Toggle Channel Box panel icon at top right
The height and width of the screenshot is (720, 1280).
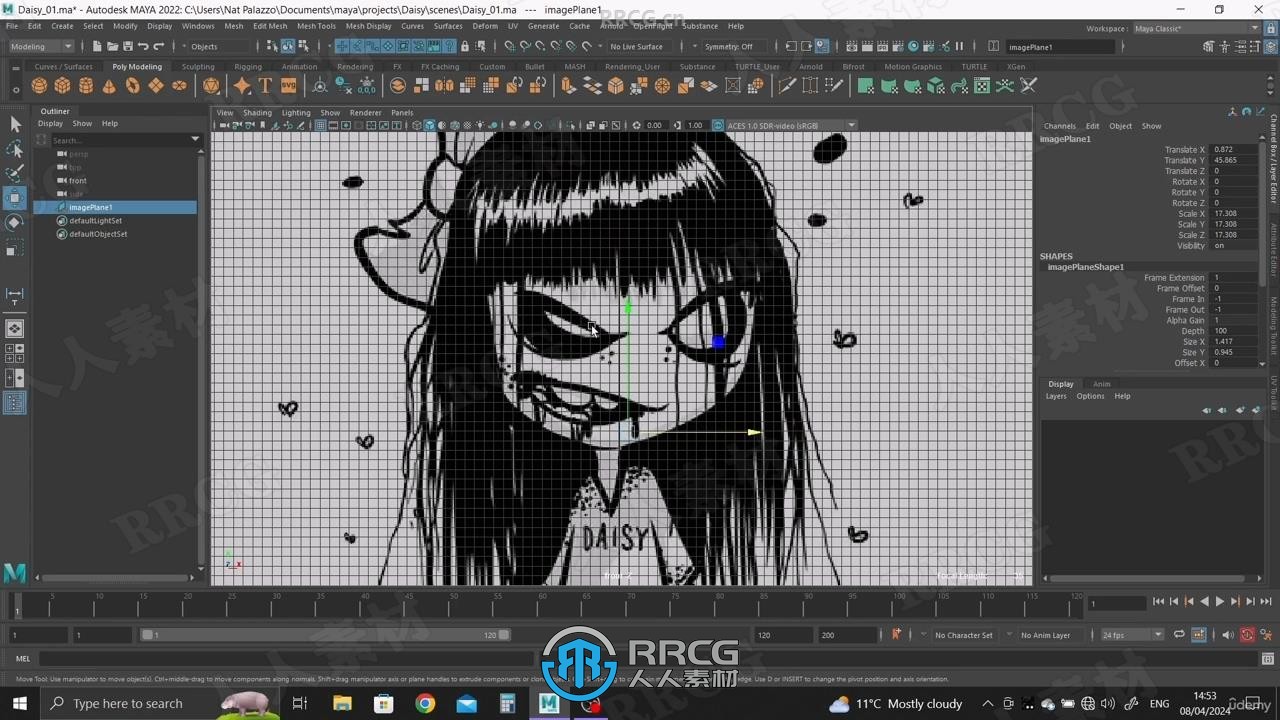[1271, 46]
